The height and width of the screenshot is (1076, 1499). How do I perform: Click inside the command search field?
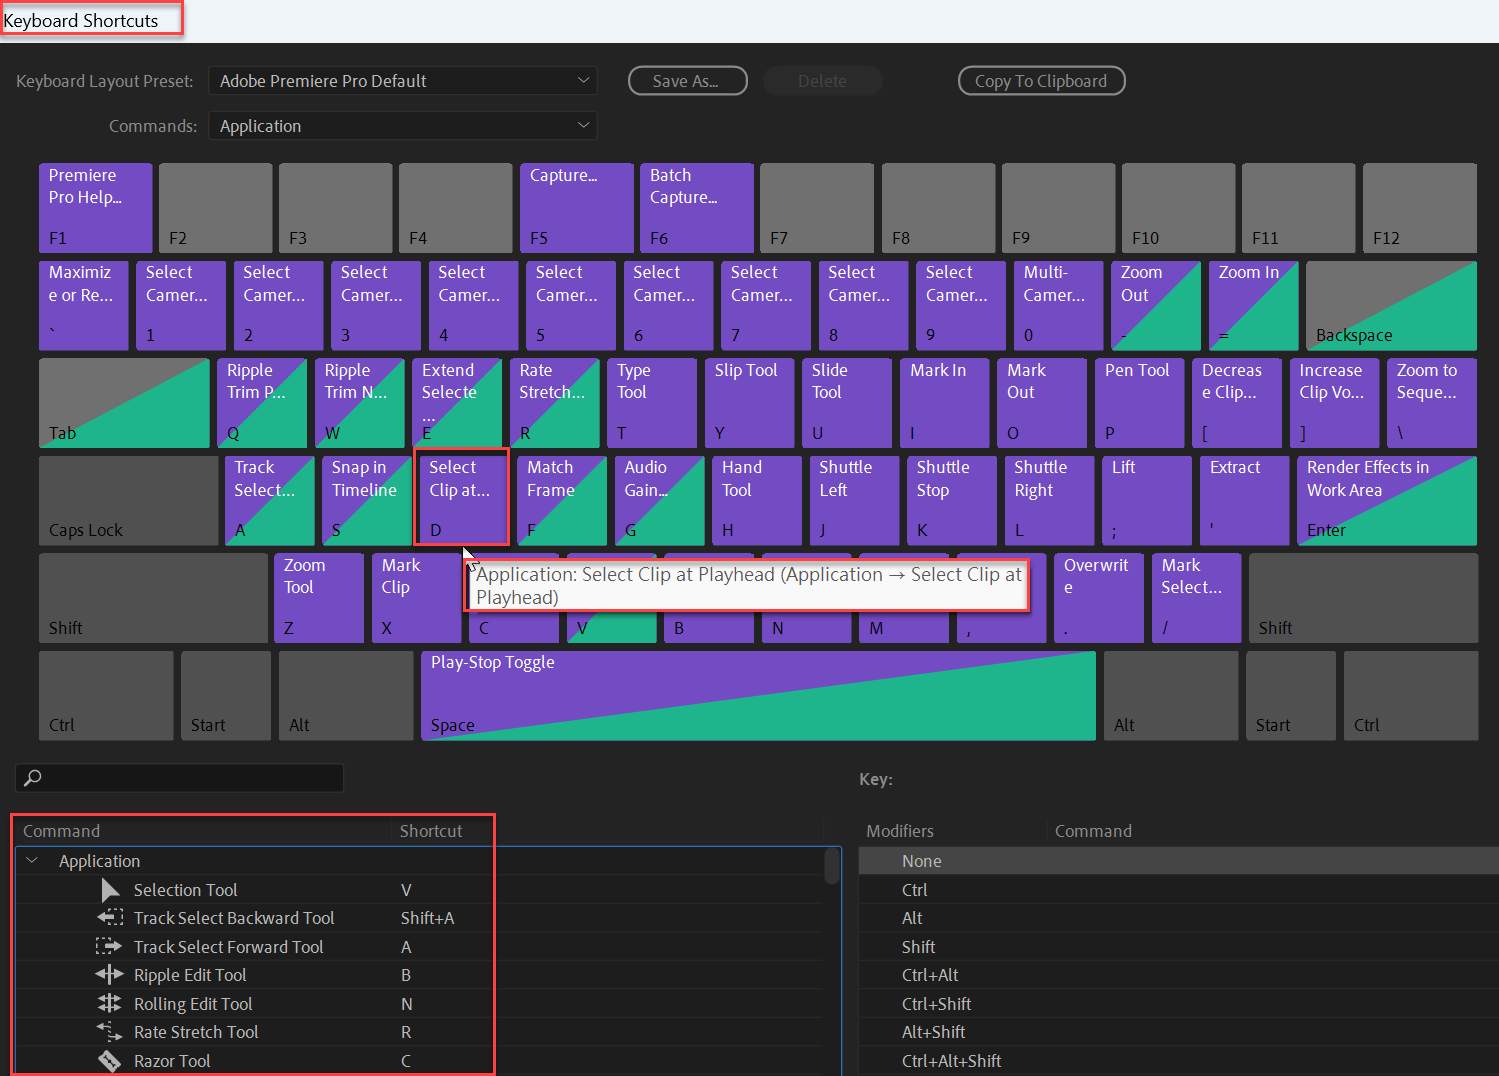pyautogui.click(x=180, y=778)
